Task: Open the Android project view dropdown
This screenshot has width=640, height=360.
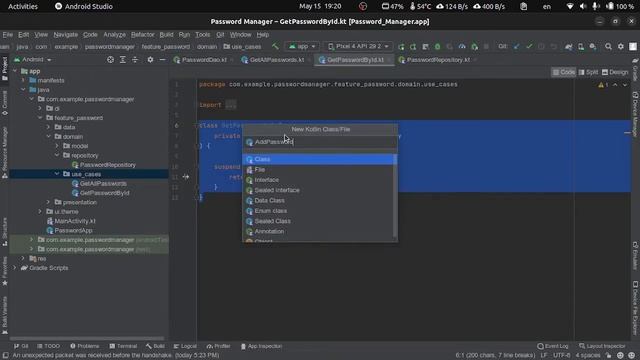Action: click(x=33, y=60)
